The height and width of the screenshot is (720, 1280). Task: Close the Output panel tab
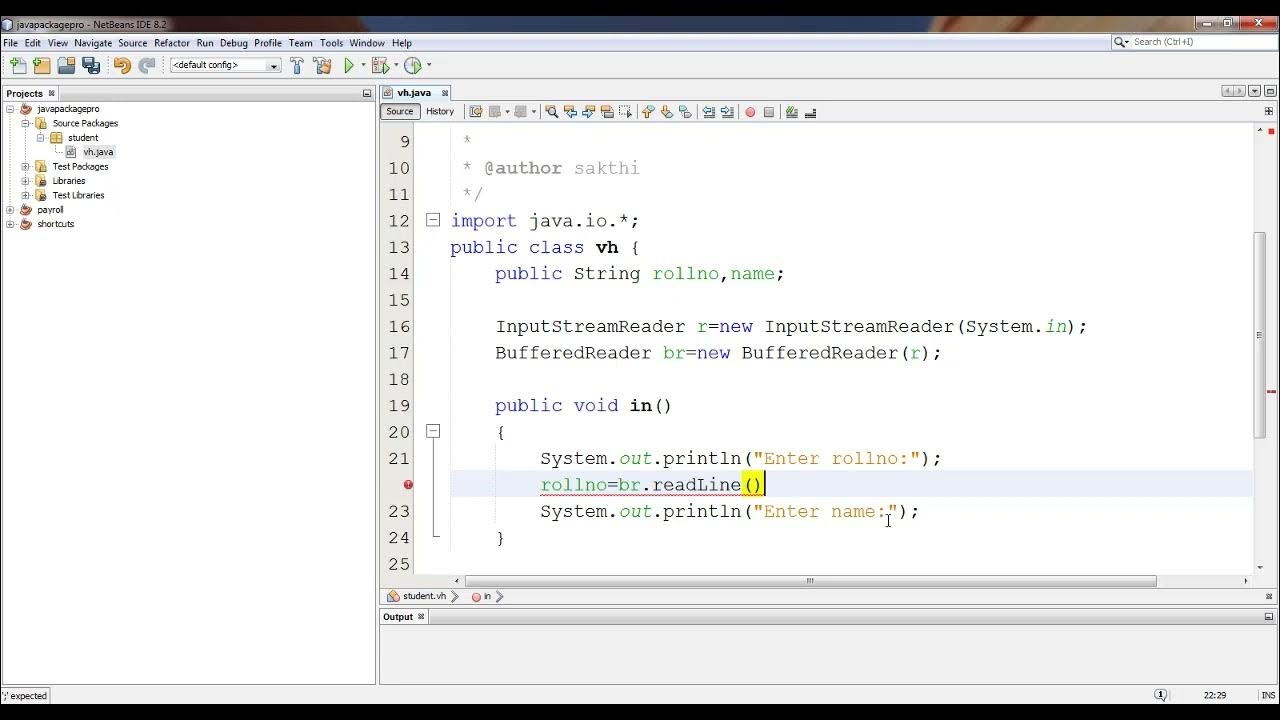coord(421,617)
